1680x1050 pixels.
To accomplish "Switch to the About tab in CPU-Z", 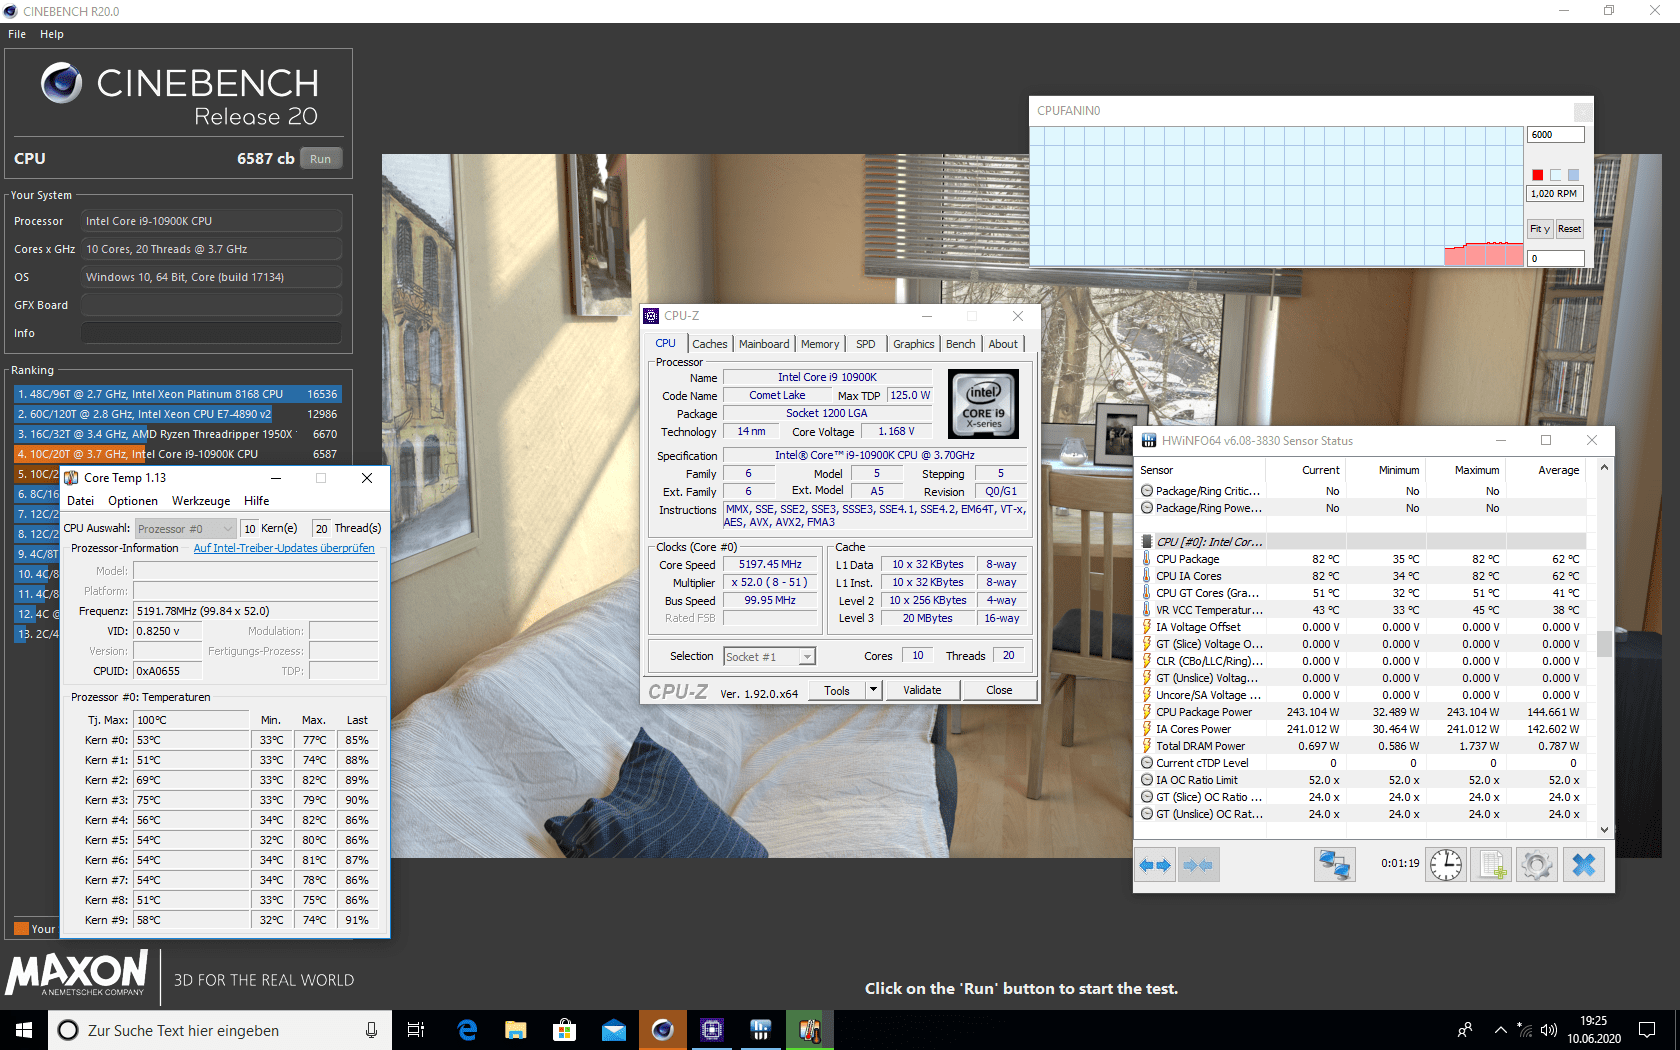I will click(1003, 344).
